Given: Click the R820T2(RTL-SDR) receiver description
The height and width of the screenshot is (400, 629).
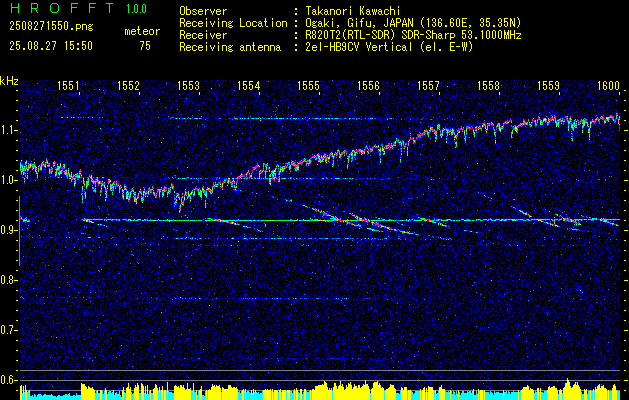Looking at the screenshot, I should pyautogui.click(x=412, y=35).
